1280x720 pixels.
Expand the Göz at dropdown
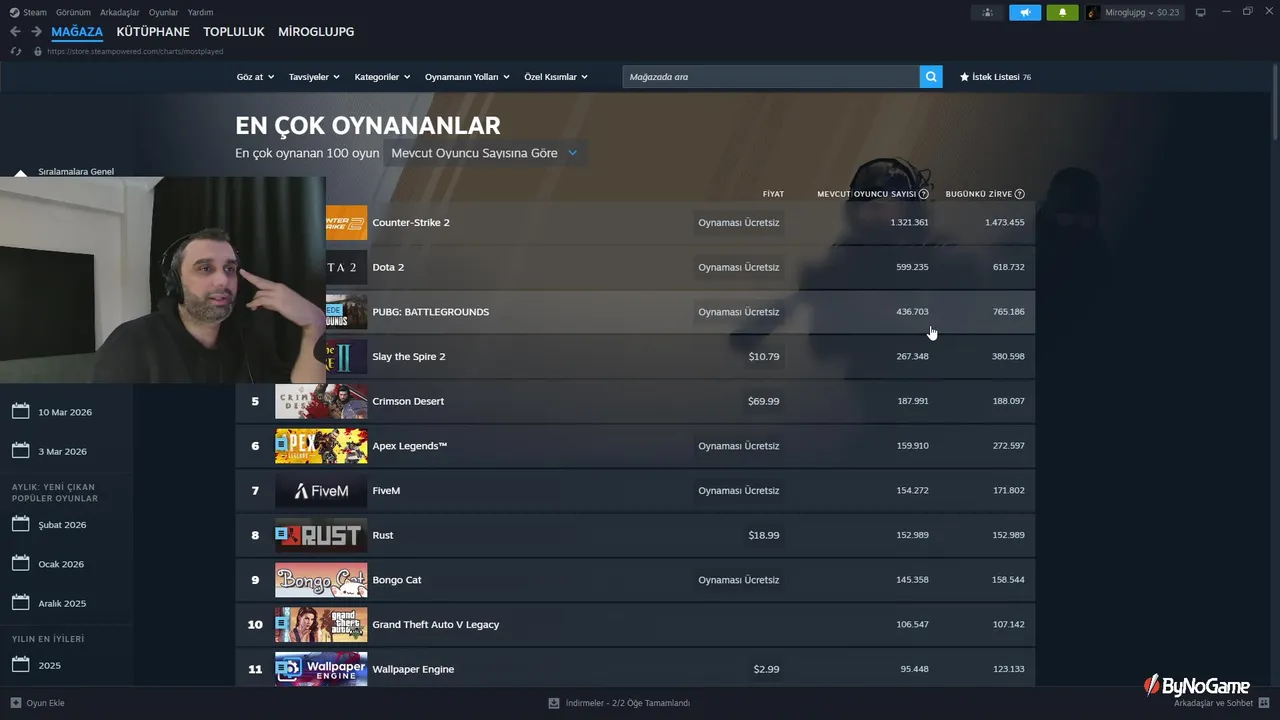pyautogui.click(x=256, y=77)
